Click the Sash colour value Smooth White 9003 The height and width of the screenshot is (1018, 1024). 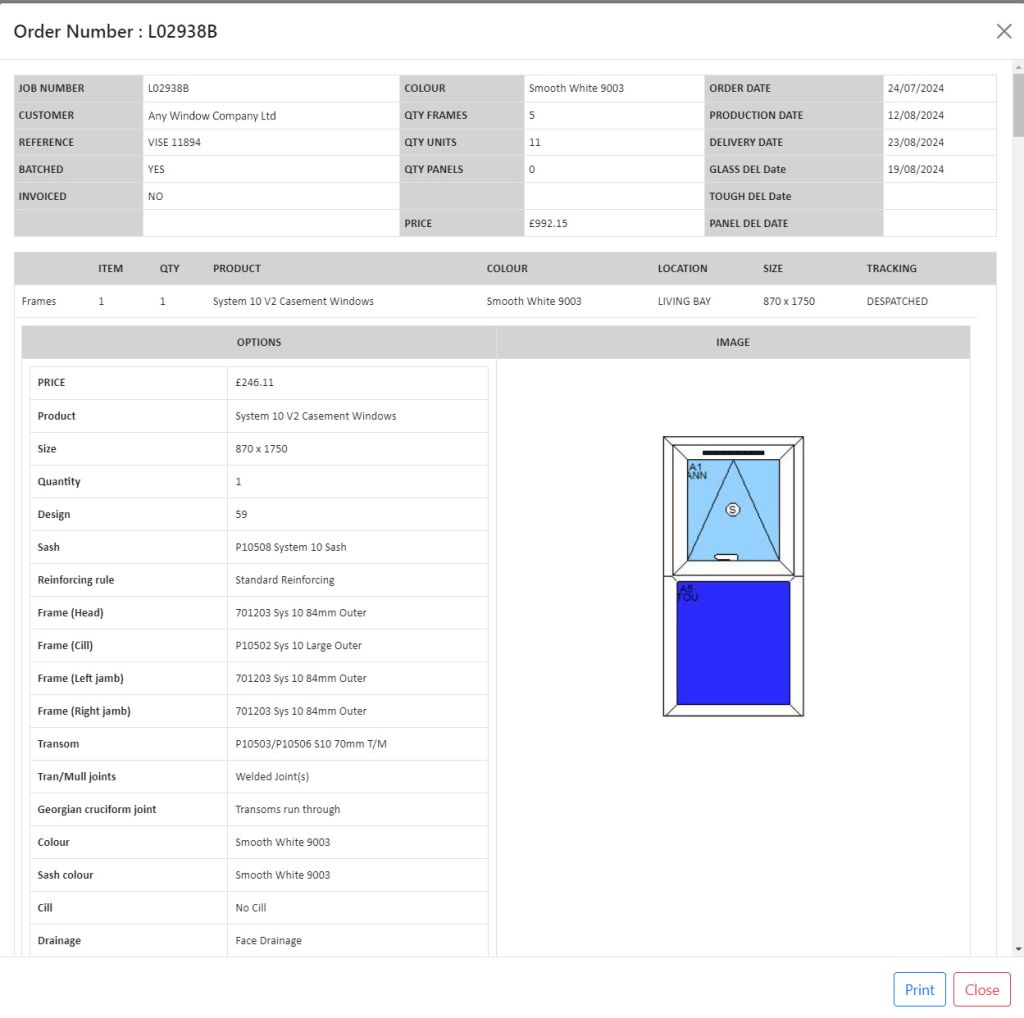[282, 875]
